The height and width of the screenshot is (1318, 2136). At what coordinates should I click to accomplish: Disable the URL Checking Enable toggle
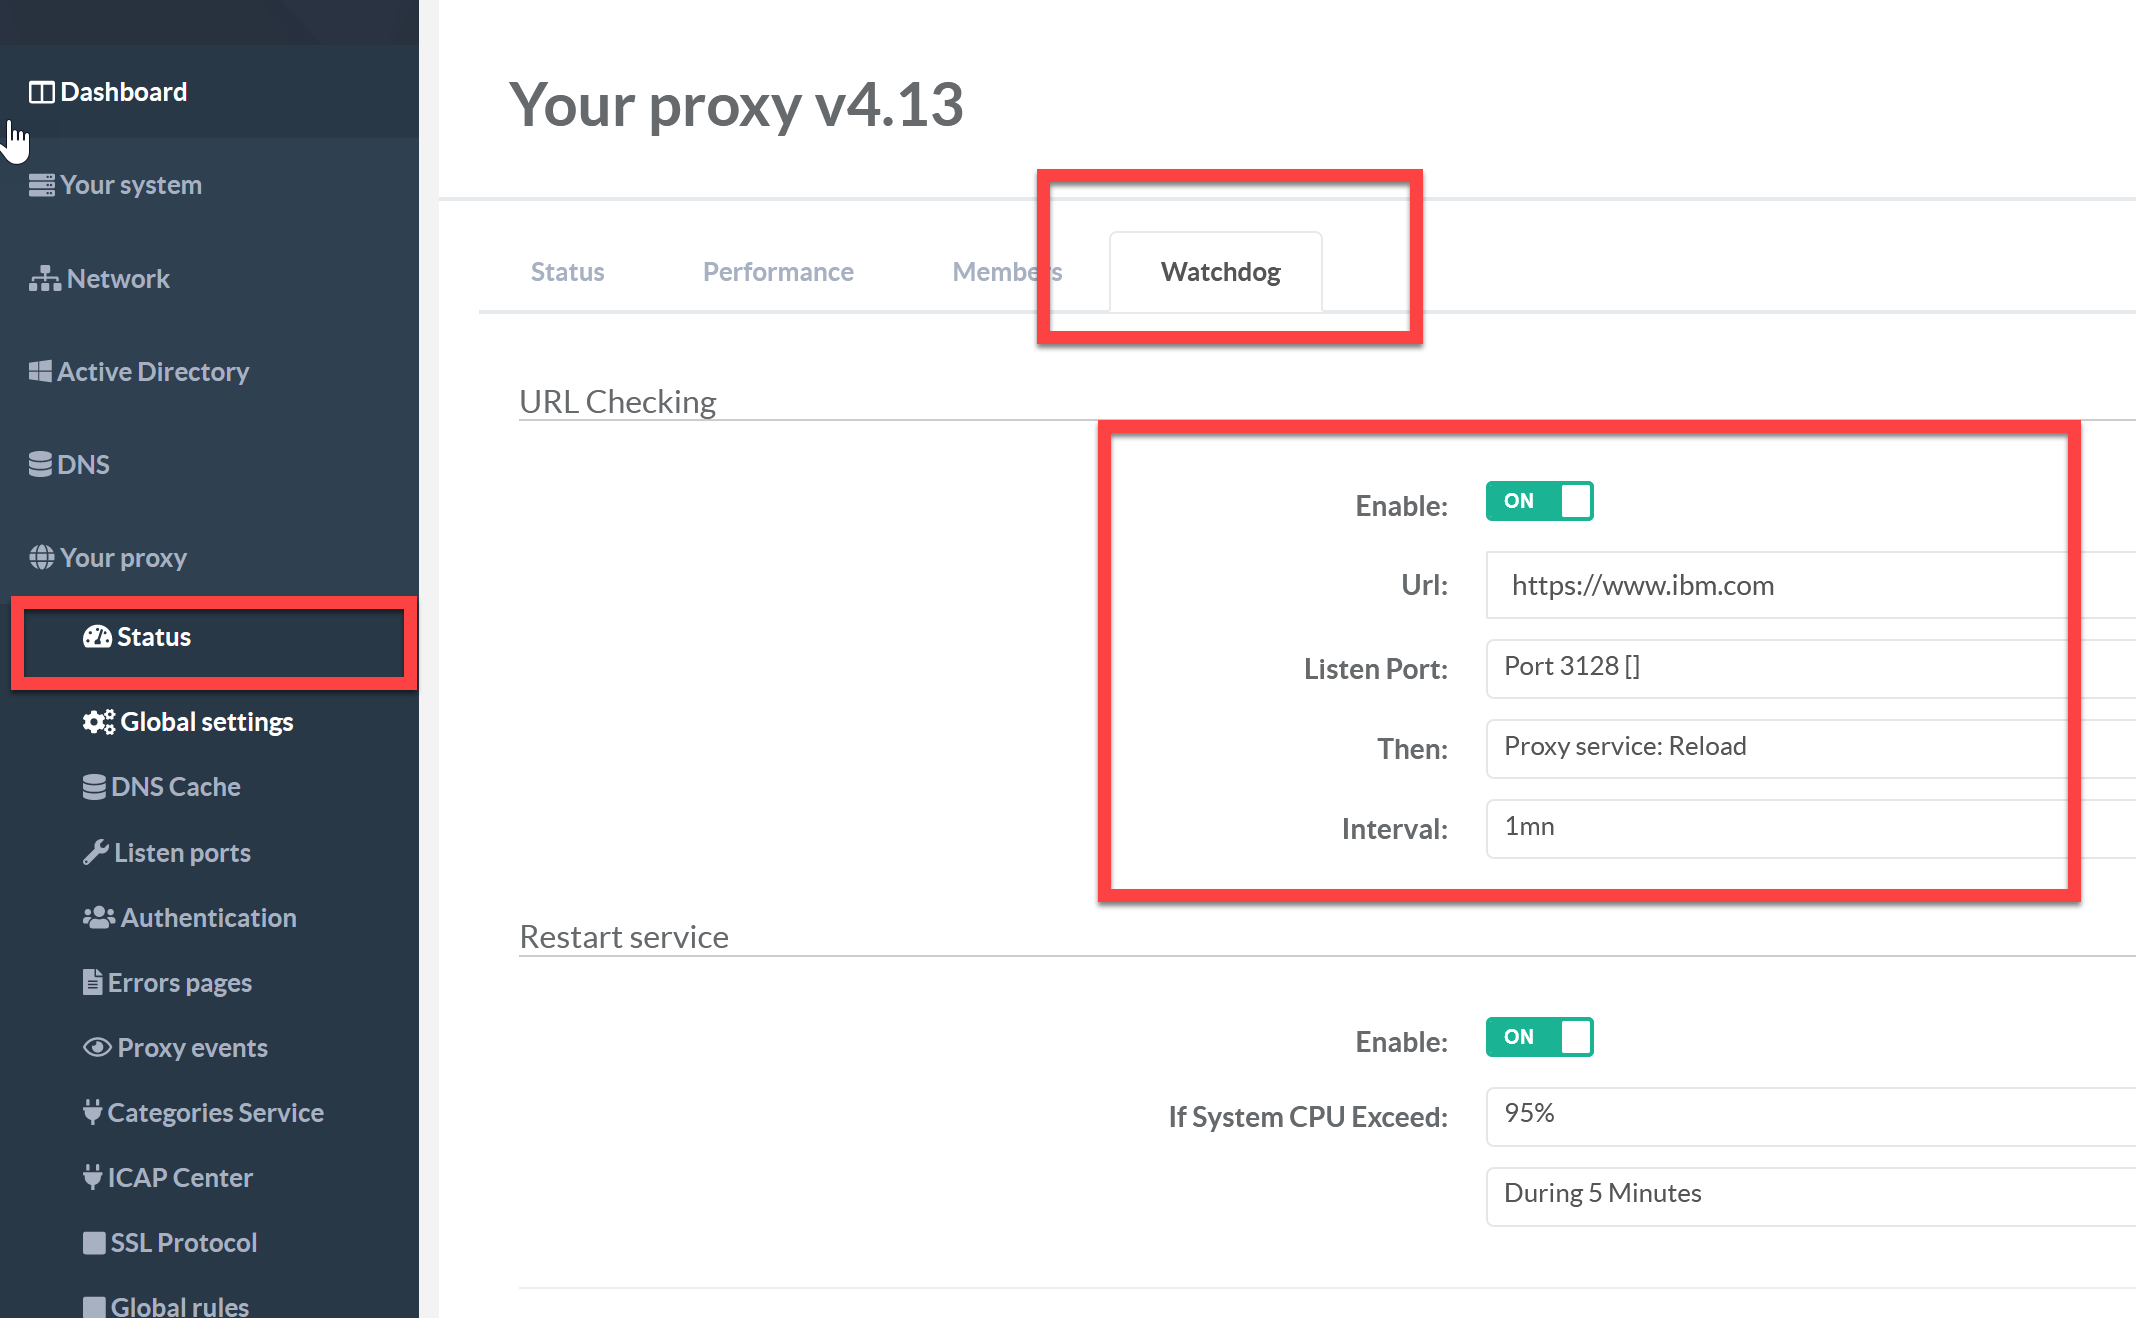coord(1538,501)
